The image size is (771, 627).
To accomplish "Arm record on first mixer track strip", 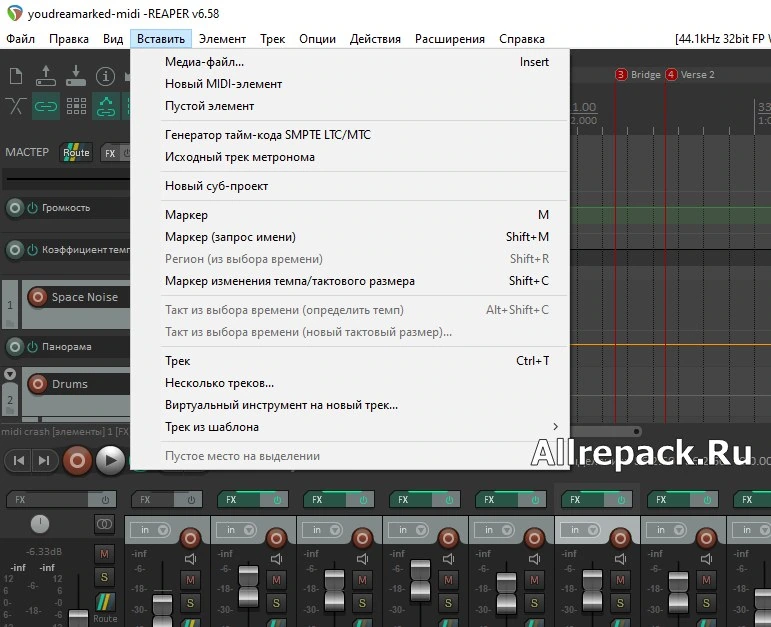I will pyautogui.click(x=190, y=538).
